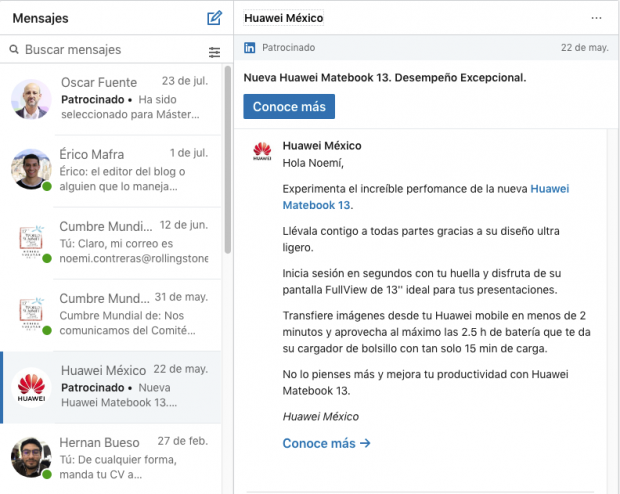Click the conversation list scrollbar
Viewport: 620px width, 494px height.
point(228,159)
